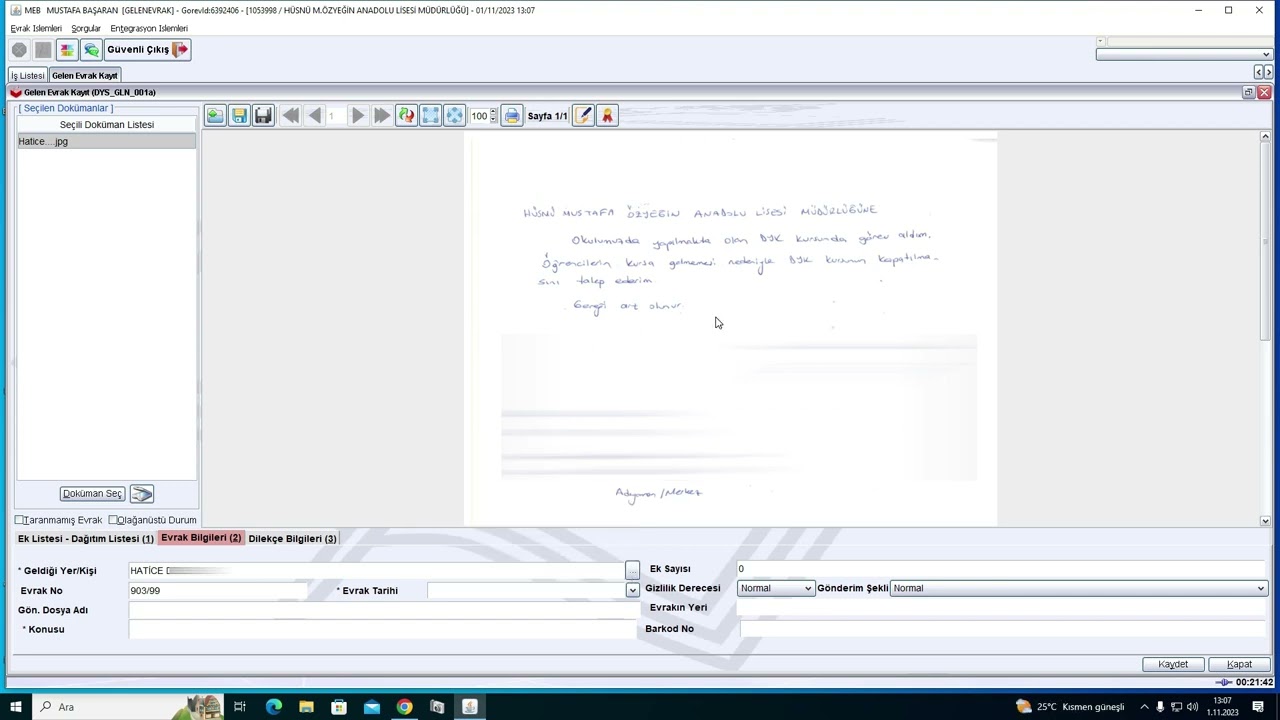Select Gelen Evrak Kayıt tab
The width and height of the screenshot is (1280, 720).
tap(85, 76)
